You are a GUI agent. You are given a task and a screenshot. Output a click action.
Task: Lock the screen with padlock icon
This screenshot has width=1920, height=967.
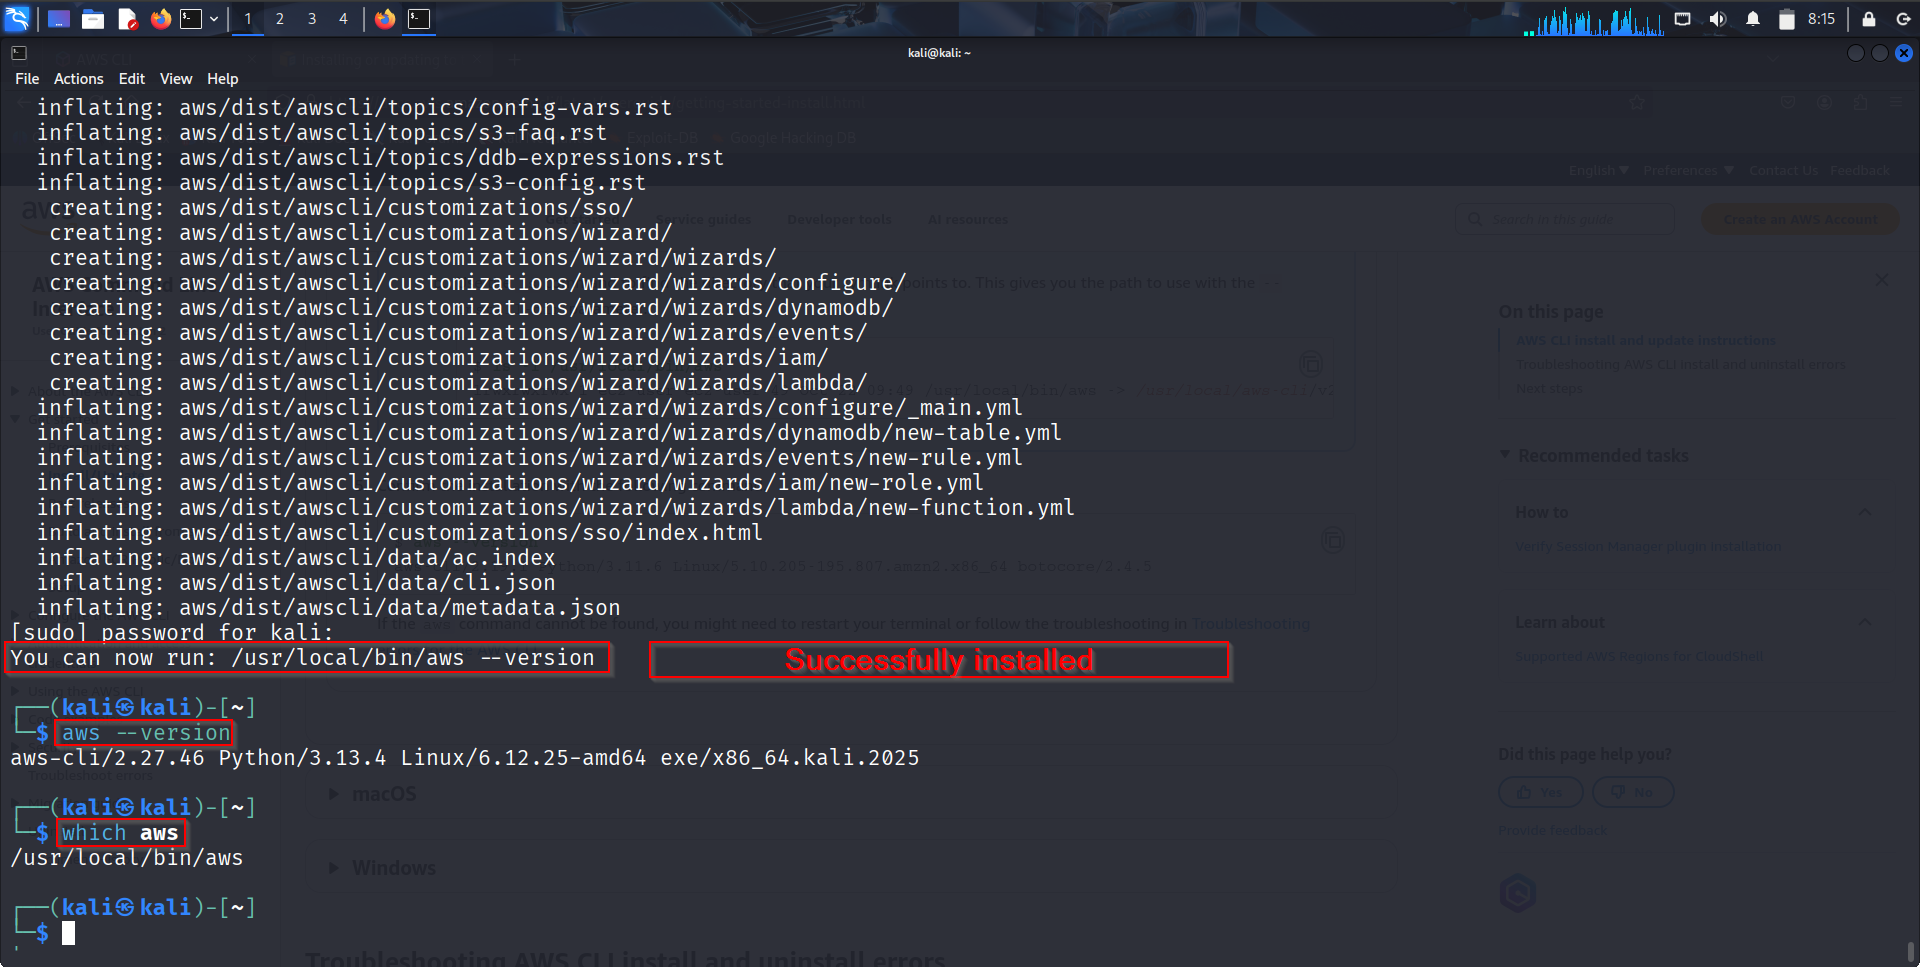click(x=1868, y=19)
